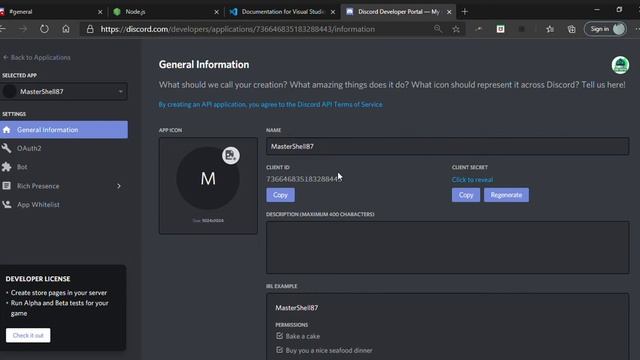Click the General Information home icon
Image resolution: width=640 pixels, height=360 pixels.
[x=7, y=130]
